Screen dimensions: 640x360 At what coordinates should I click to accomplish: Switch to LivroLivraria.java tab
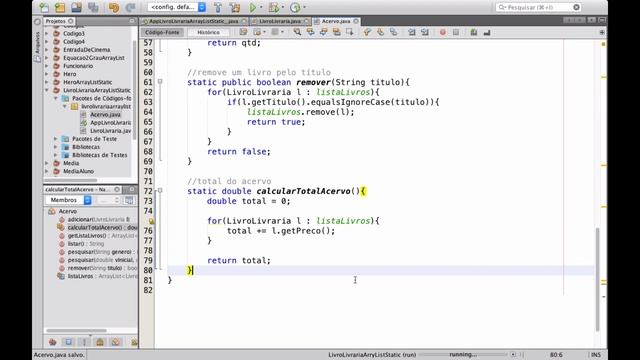280,21
